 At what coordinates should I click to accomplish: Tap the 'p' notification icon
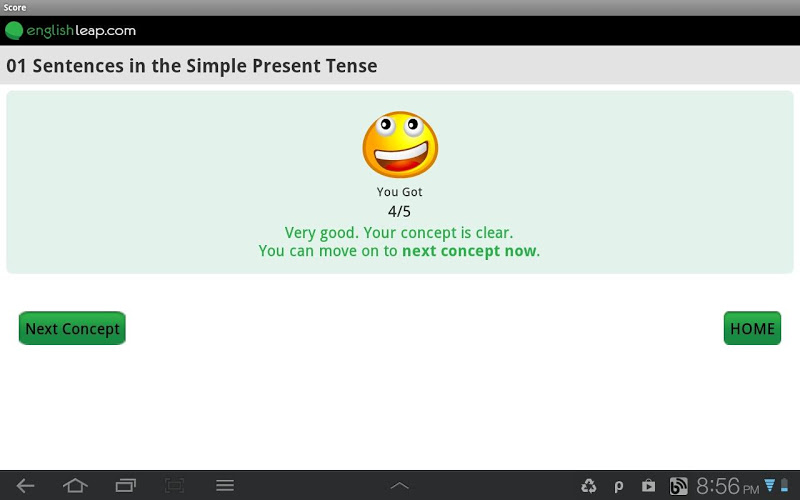[618, 486]
